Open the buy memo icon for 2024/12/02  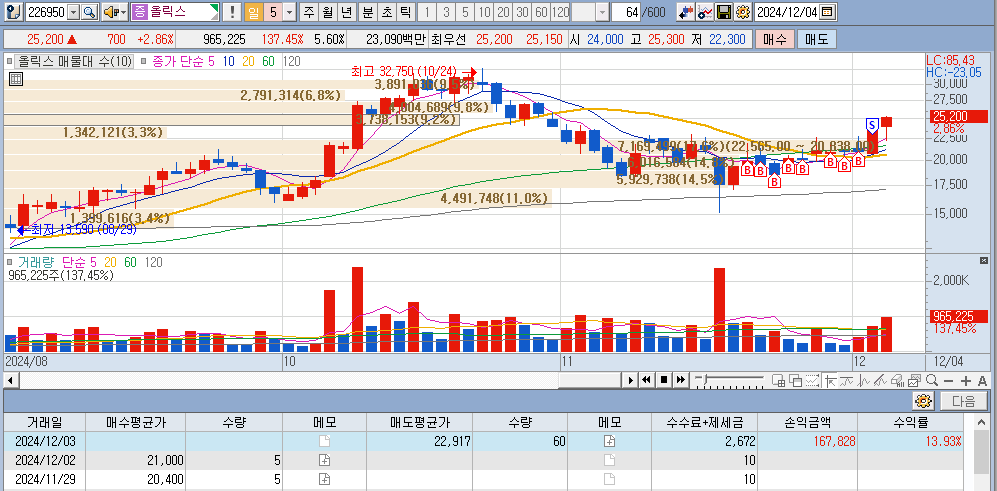(324, 460)
